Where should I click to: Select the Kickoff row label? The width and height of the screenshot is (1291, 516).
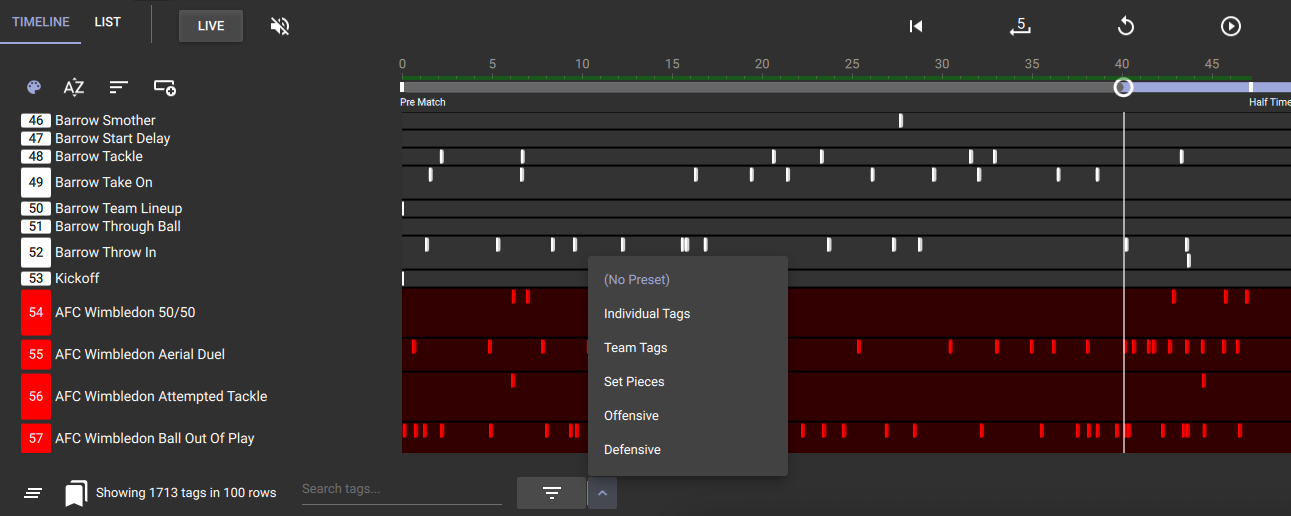click(x=77, y=278)
